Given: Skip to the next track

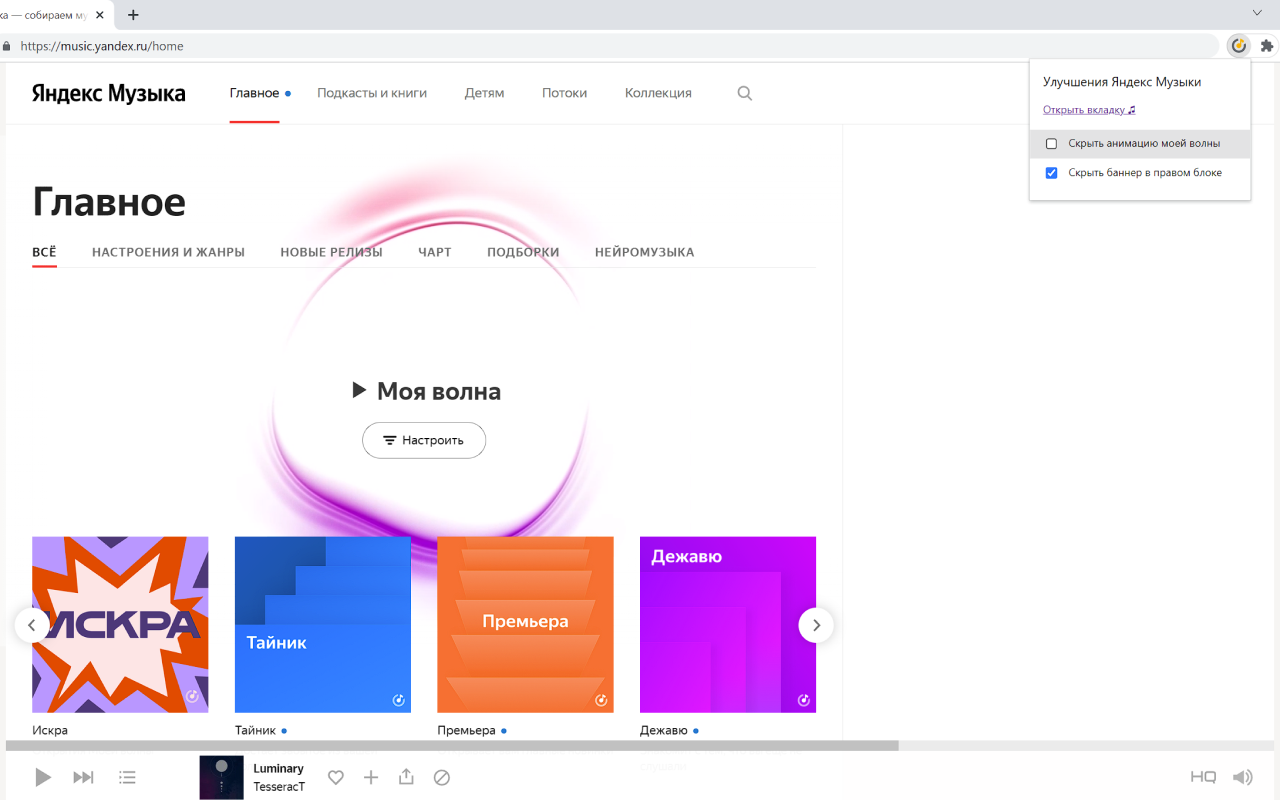Looking at the screenshot, I should (x=84, y=777).
